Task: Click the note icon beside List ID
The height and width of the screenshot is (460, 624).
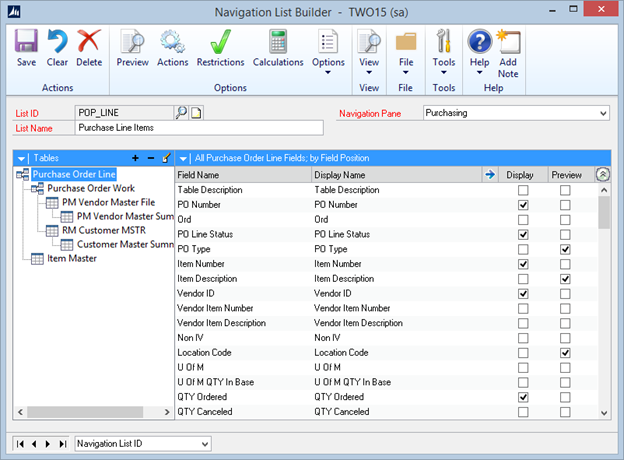Action: click(196, 113)
